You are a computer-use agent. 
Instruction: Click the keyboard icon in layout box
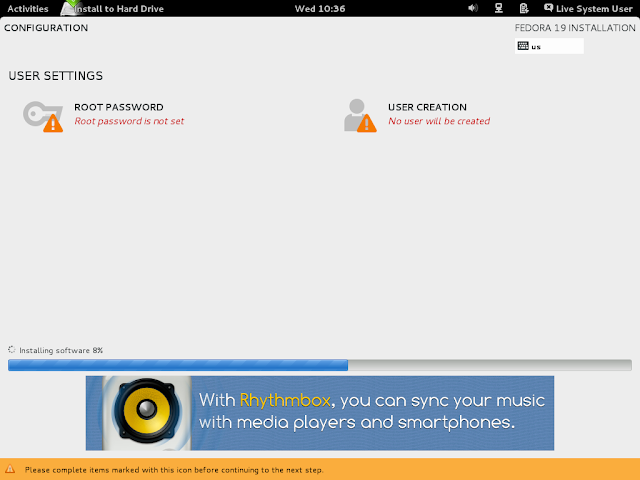click(x=523, y=46)
